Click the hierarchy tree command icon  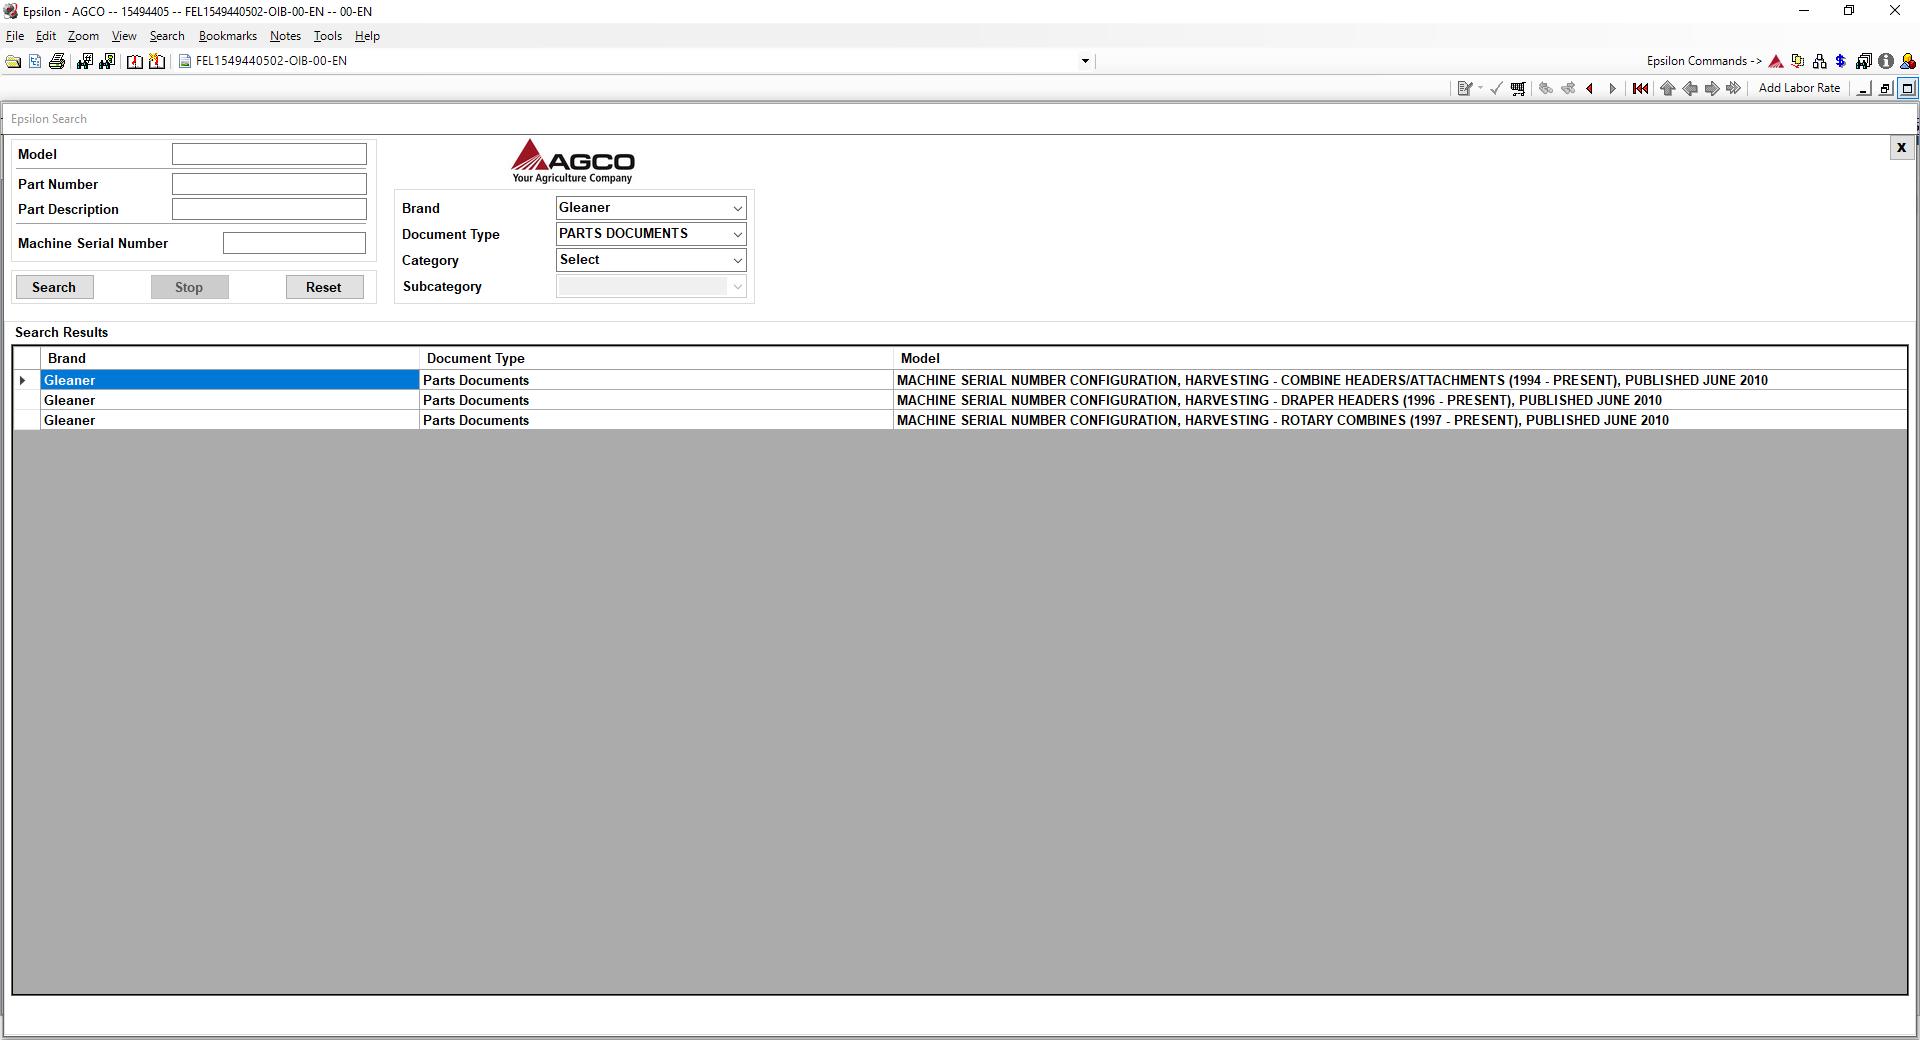[1819, 61]
